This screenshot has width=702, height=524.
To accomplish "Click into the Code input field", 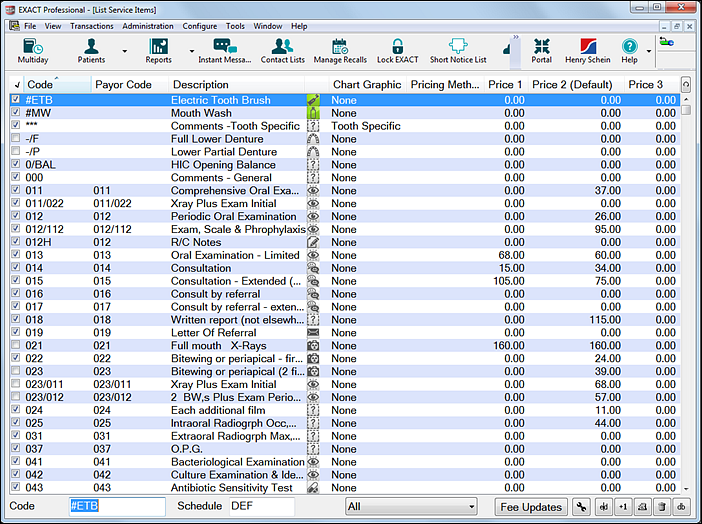I will point(116,507).
